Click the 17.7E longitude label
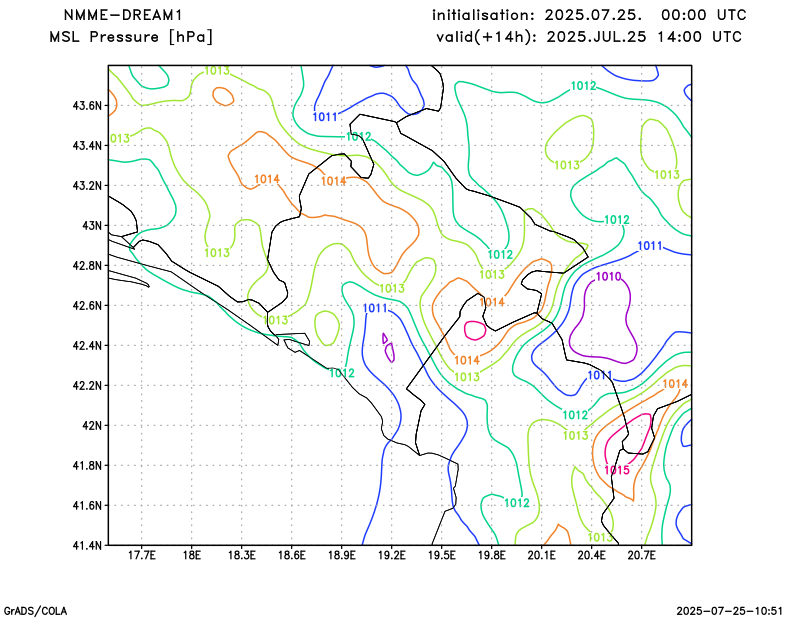Viewport: 800px width, 618px height. pos(142,555)
